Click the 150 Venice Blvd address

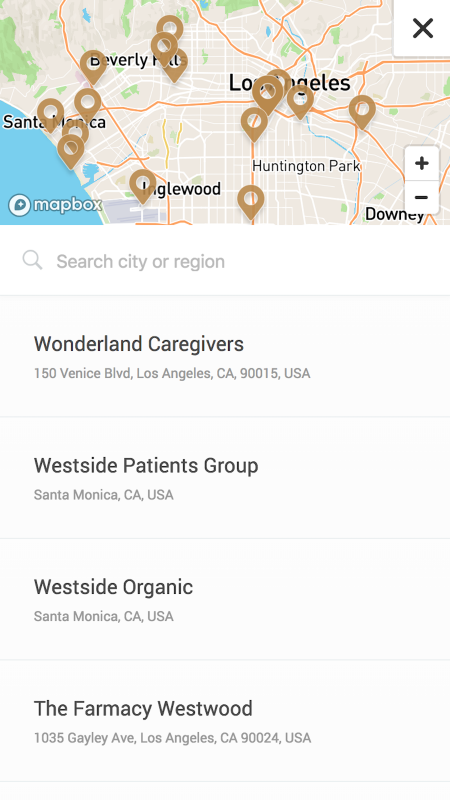172,373
